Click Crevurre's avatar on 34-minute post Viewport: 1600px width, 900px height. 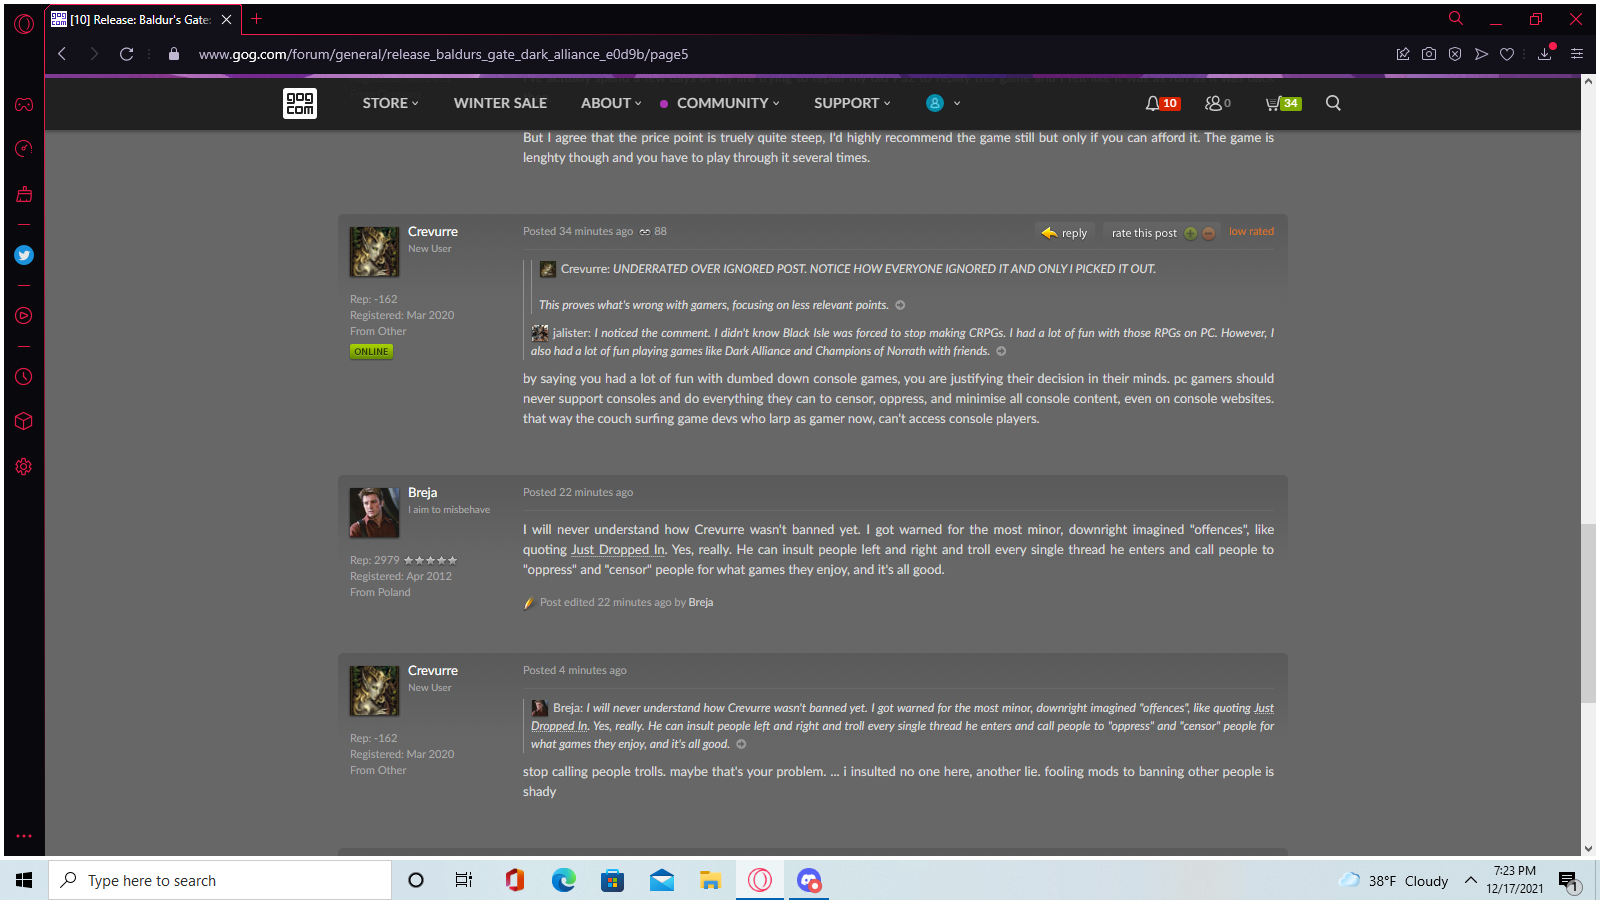374,251
